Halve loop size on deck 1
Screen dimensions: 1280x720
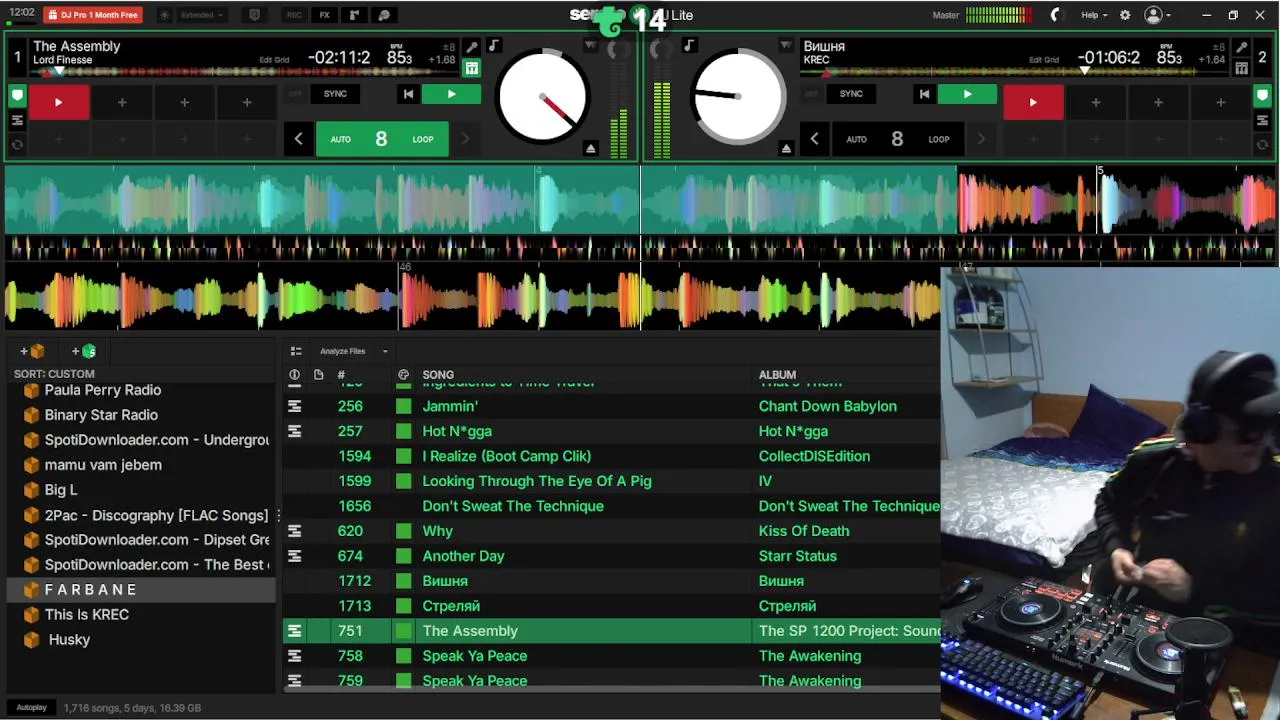[298, 139]
